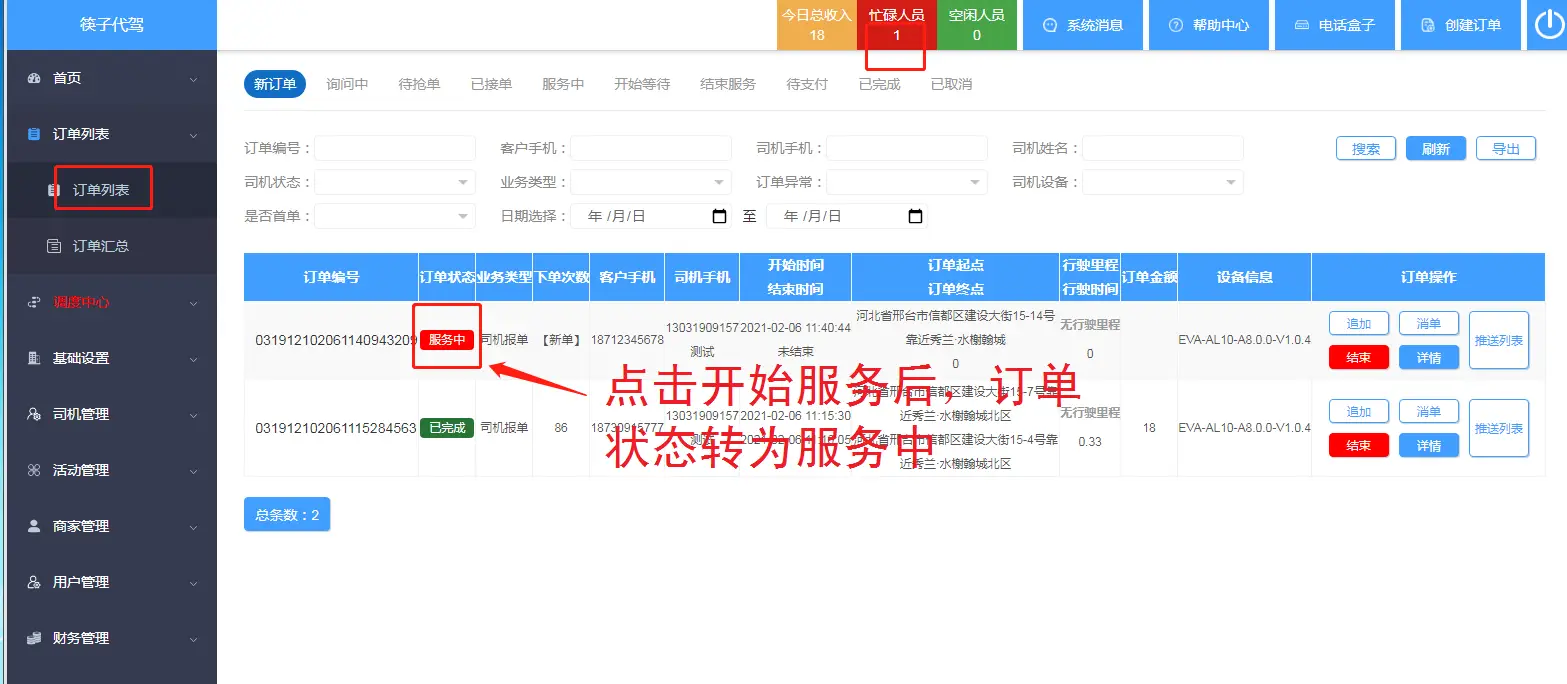
Task: Focus the 司机手机 input field
Action: pyautogui.click(x=907, y=148)
